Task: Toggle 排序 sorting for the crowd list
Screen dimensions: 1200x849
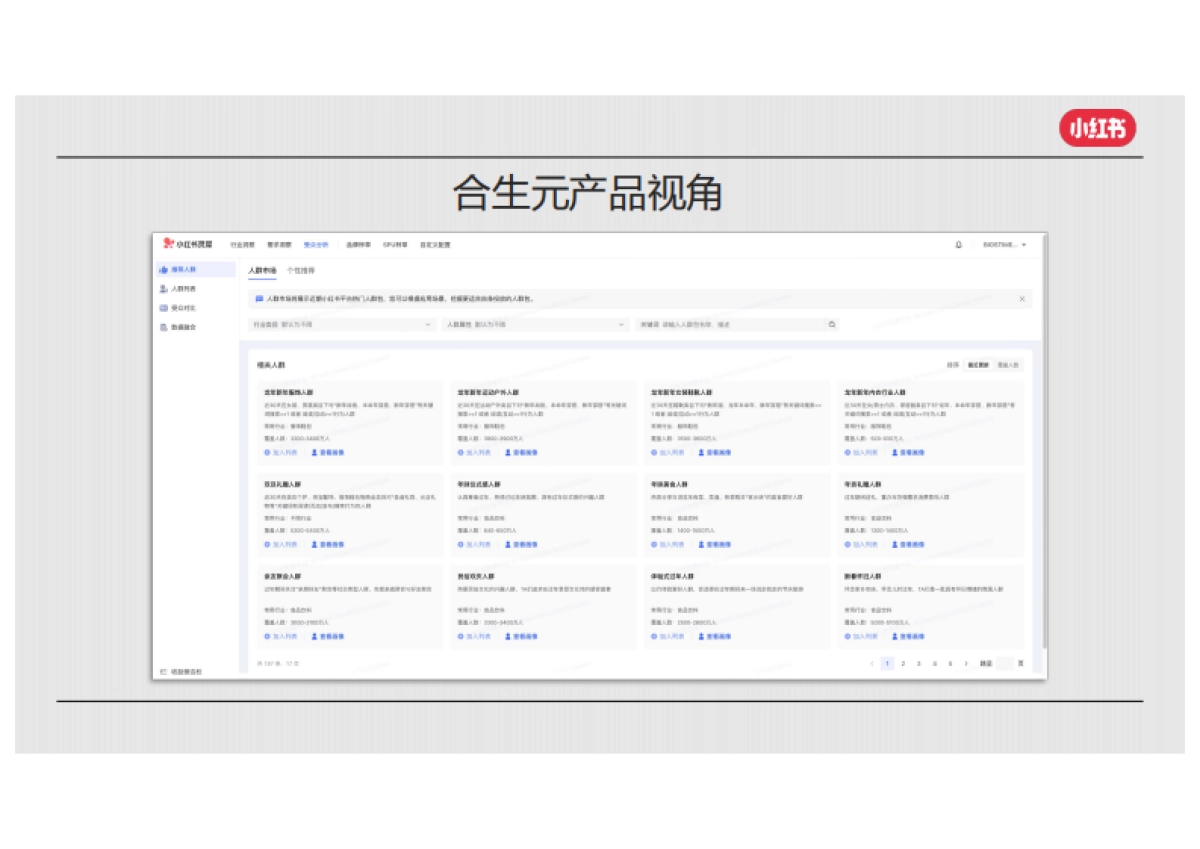Action: pyautogui.click(x=952, y=364)
